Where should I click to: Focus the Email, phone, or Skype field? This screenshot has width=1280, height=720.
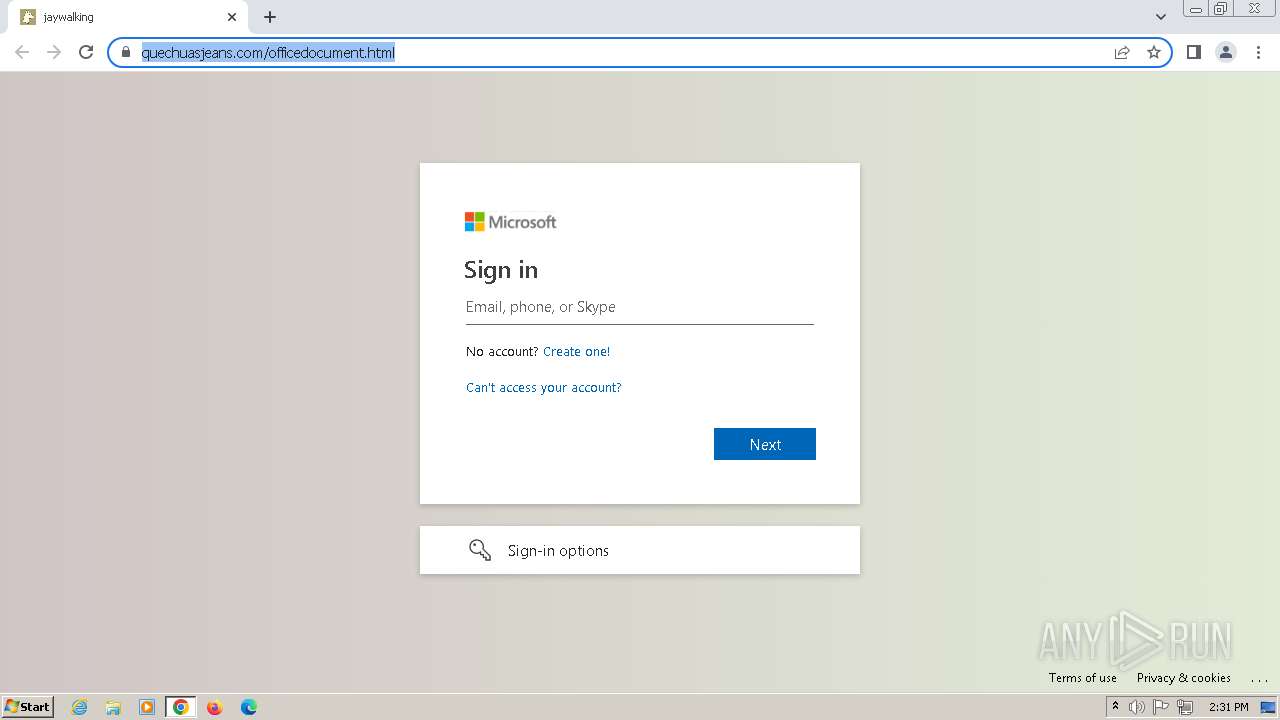tap(640, 307)
